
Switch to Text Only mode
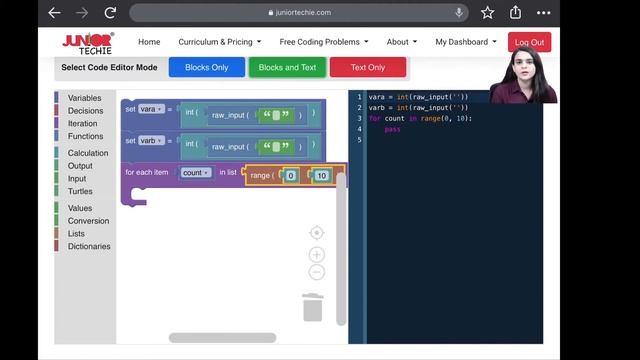[x=368, y=67]
